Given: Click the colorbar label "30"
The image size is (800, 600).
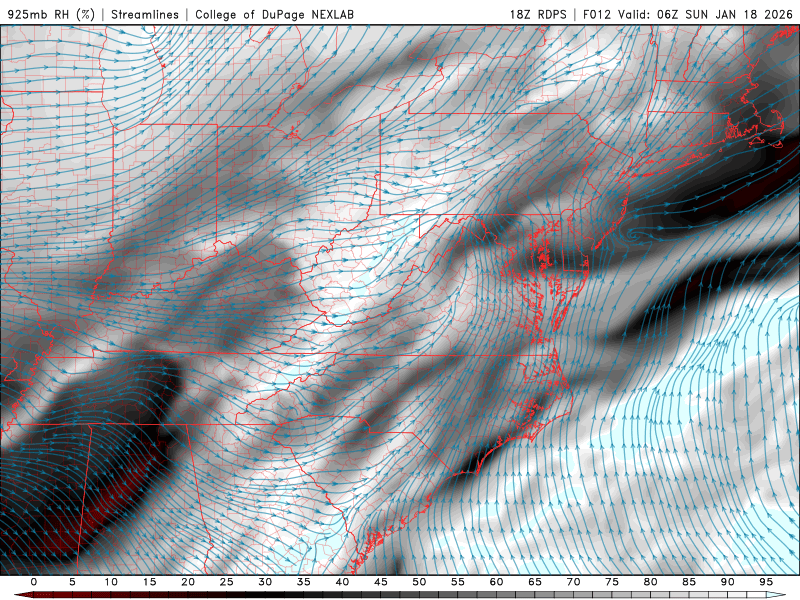Looking at the screenshot, I should (265, 582).
